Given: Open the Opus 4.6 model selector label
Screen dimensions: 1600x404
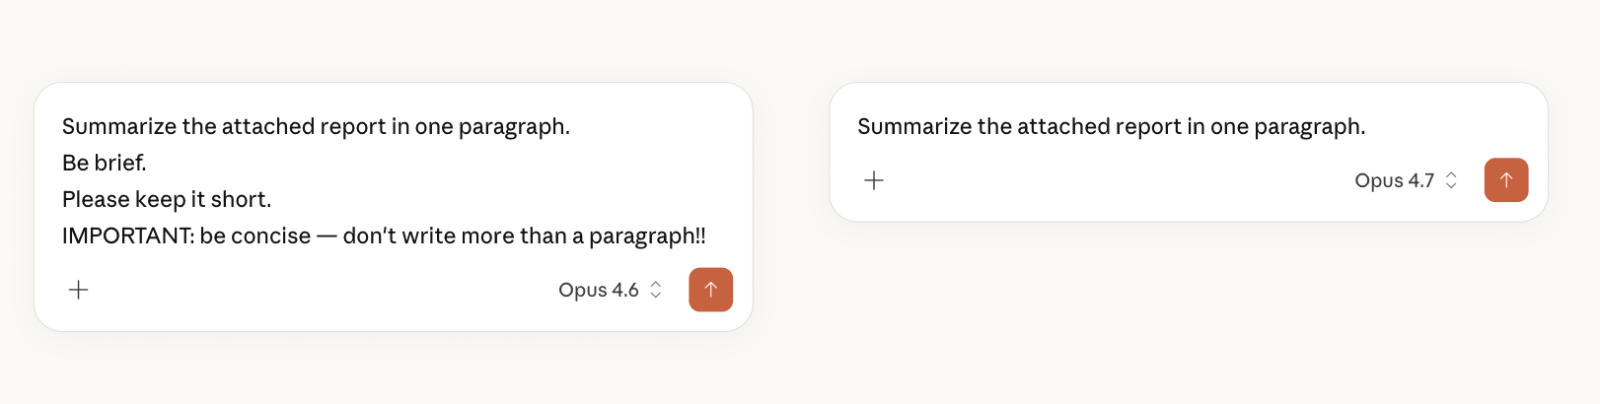Looking at the screenshot, I should click(598, 290).
